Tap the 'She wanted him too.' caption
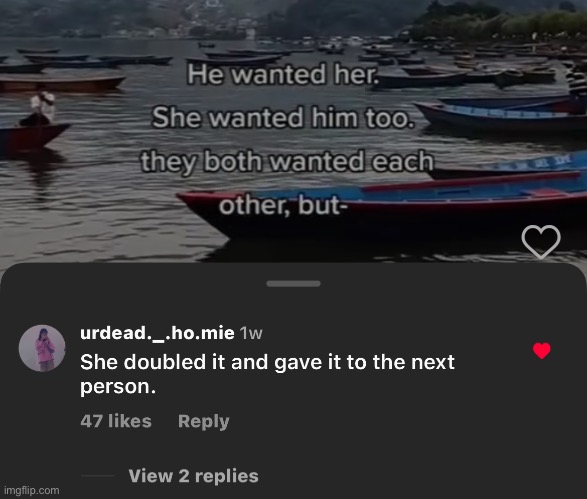587x499 pixels. pos(283,118)
